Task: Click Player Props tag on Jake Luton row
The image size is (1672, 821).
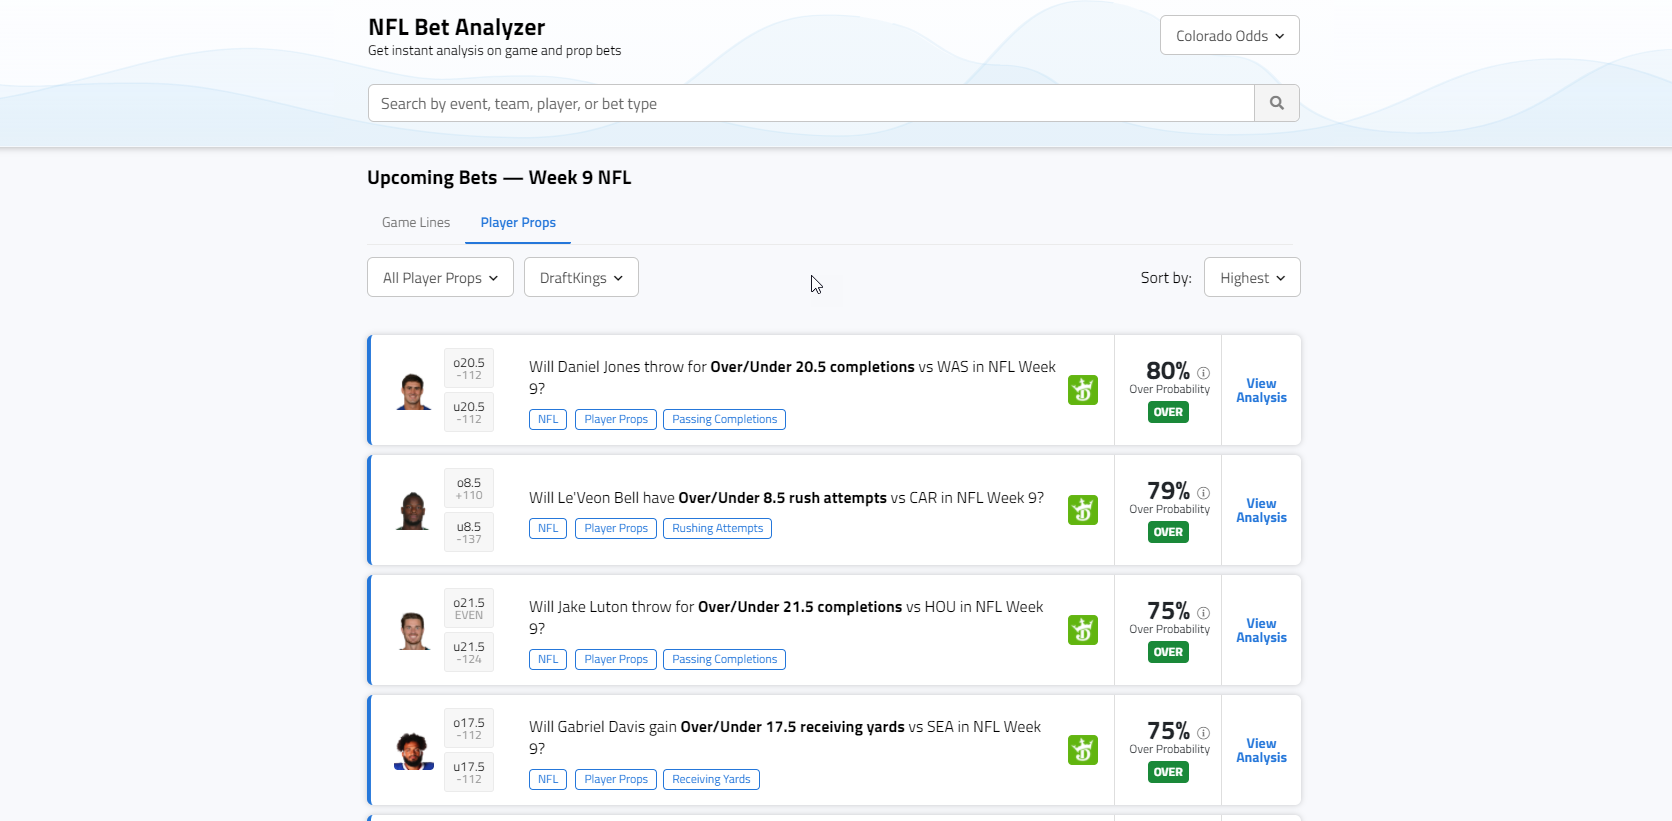Action: (616, 660)
